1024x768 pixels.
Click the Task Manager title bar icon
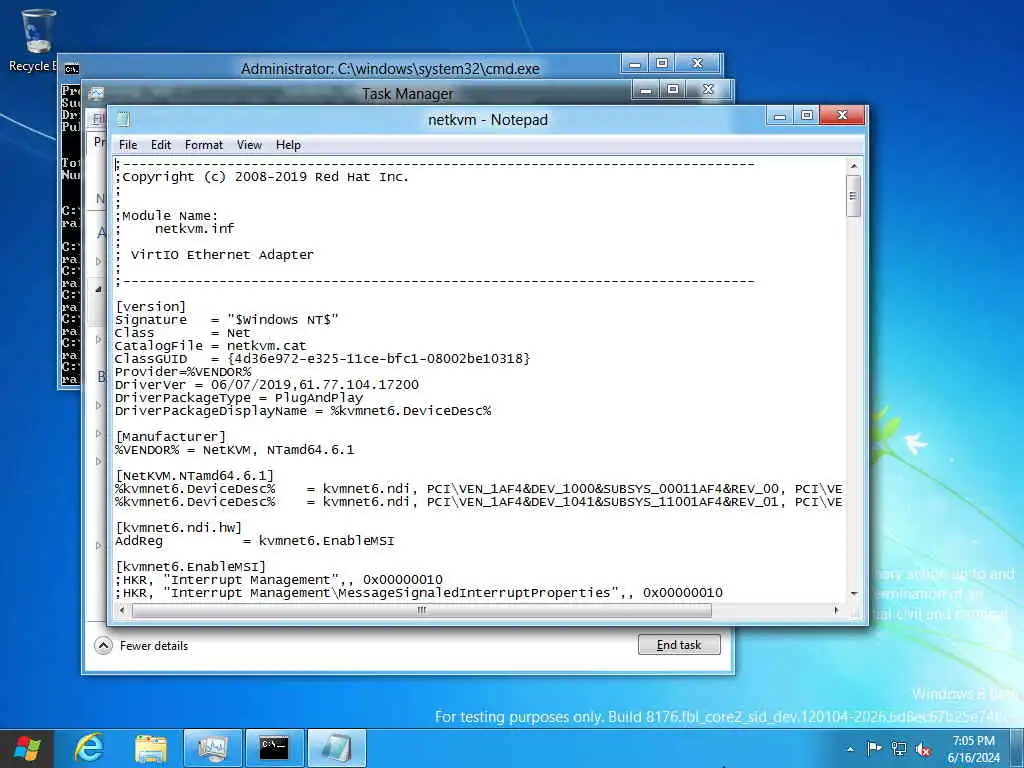click(x=96, y=93)
